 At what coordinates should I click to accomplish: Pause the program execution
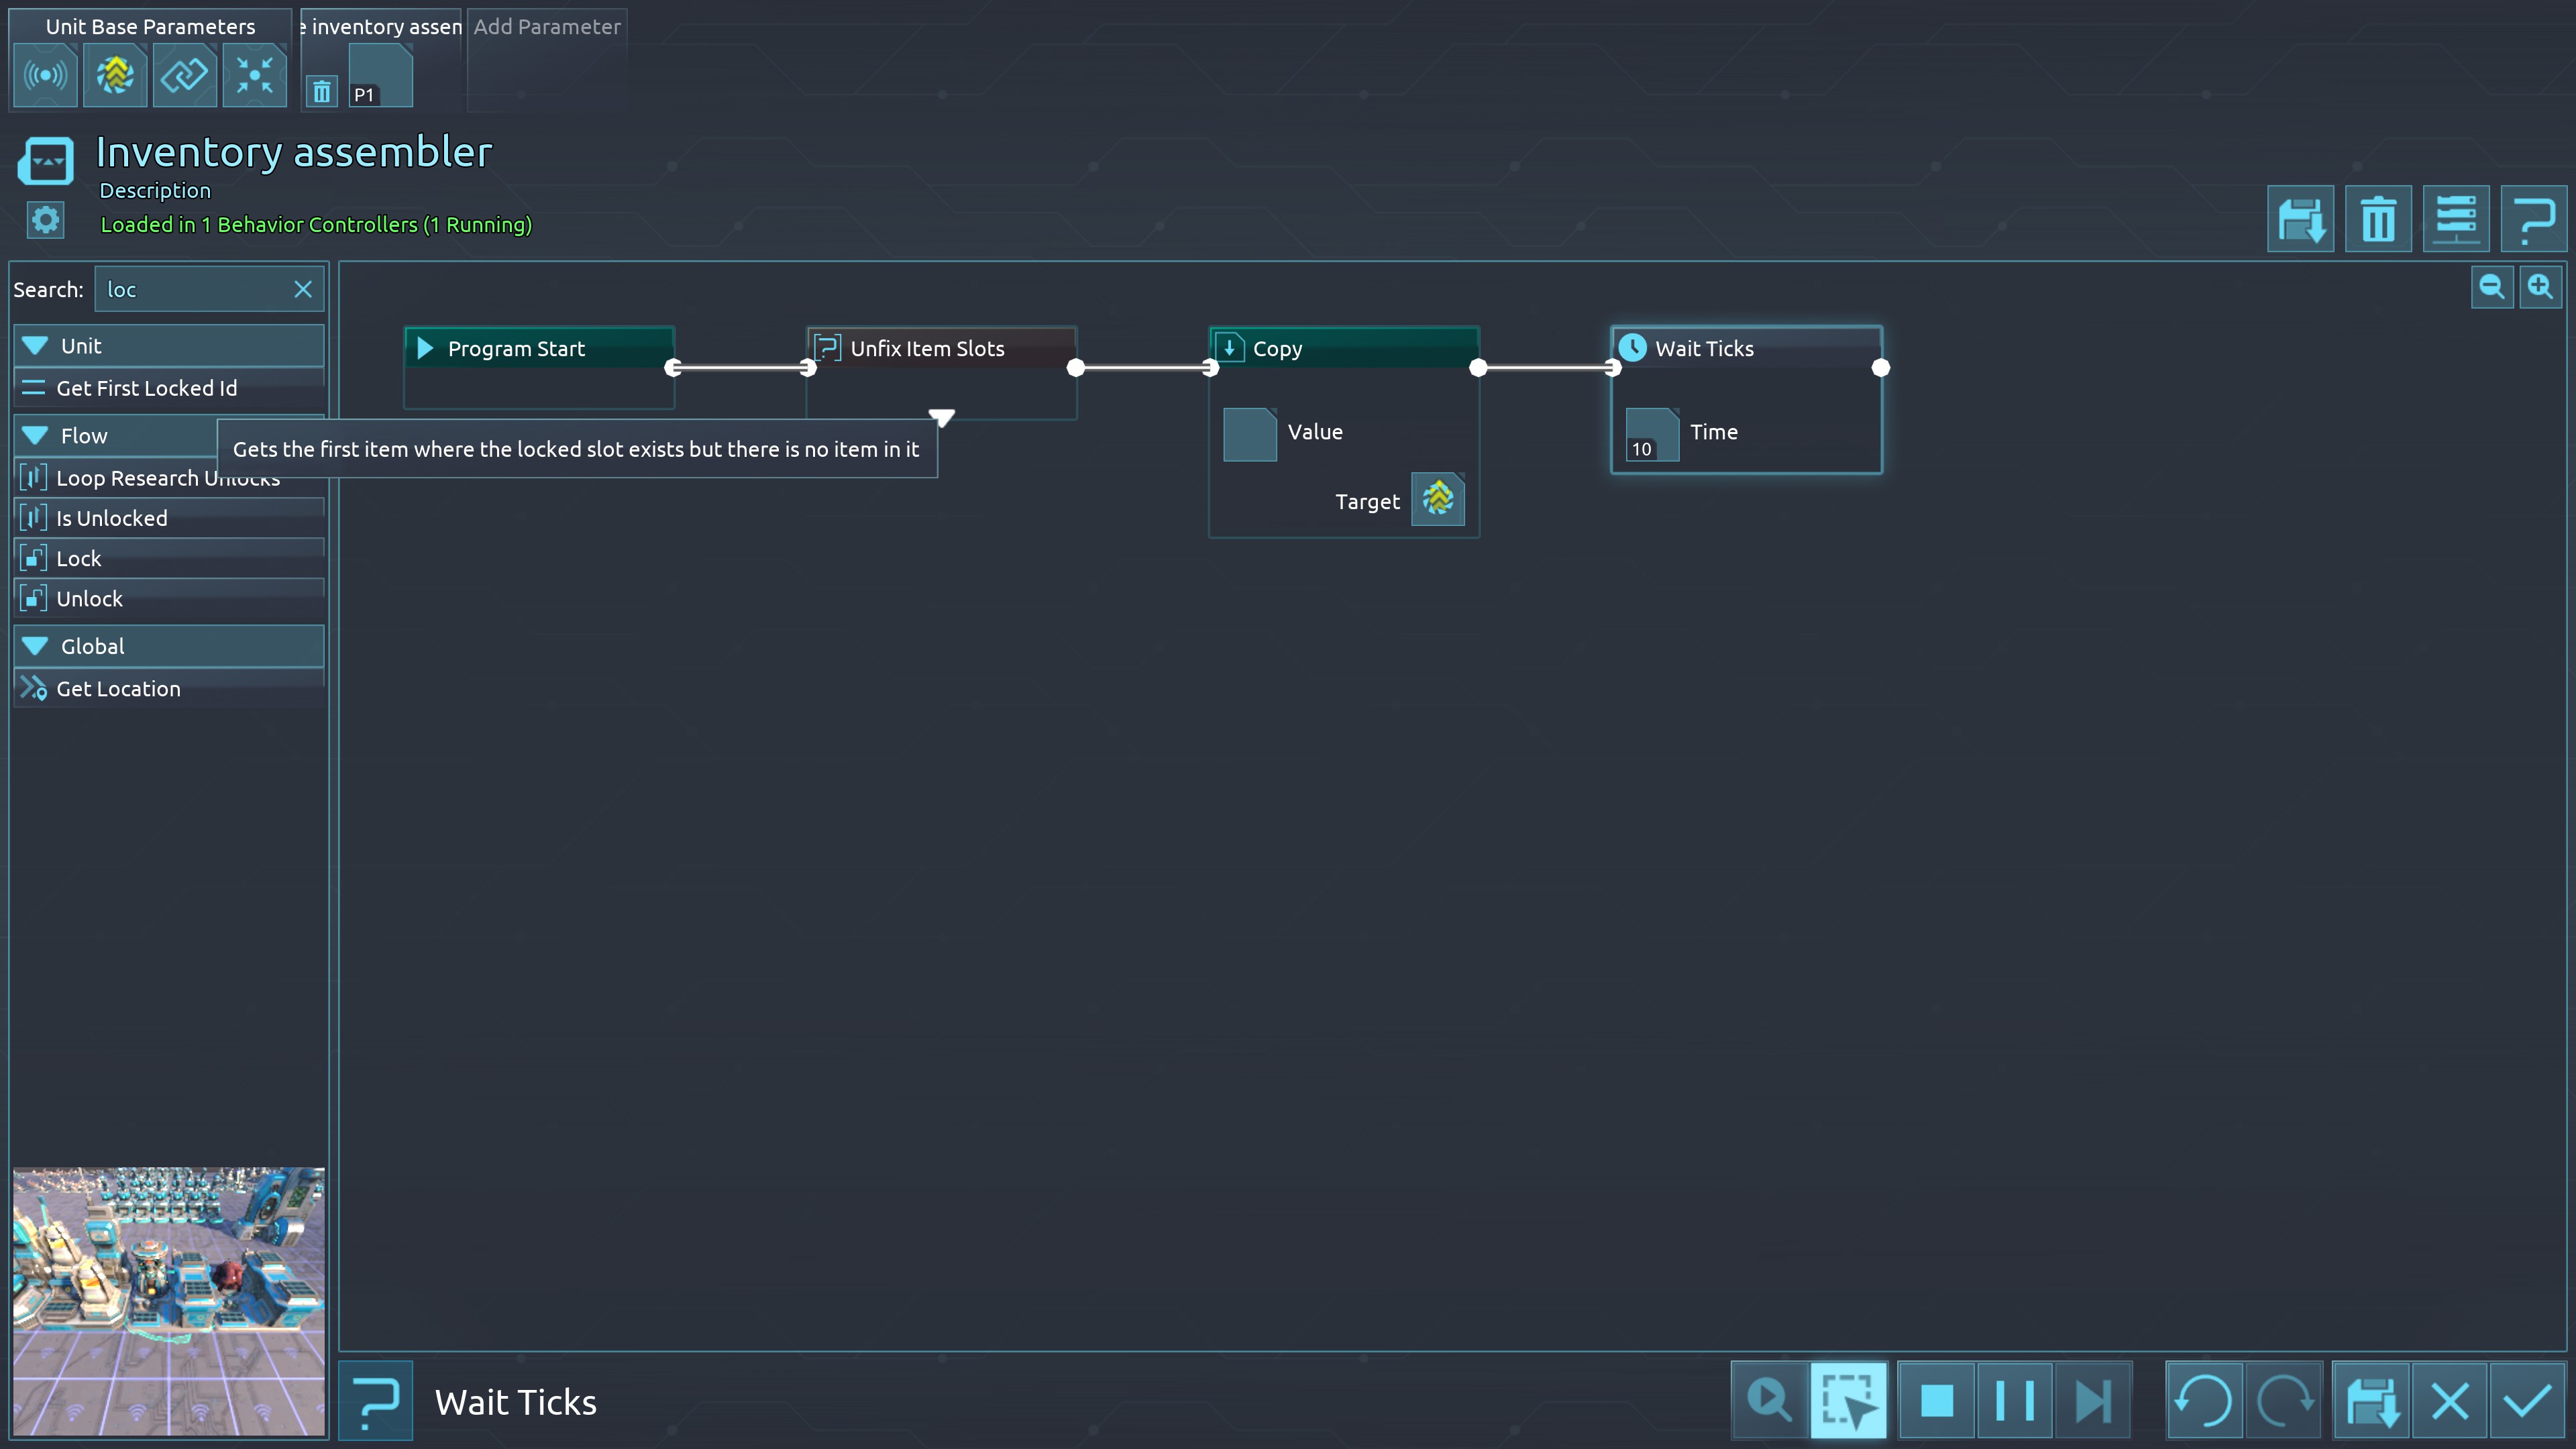pos(2015,1400)
